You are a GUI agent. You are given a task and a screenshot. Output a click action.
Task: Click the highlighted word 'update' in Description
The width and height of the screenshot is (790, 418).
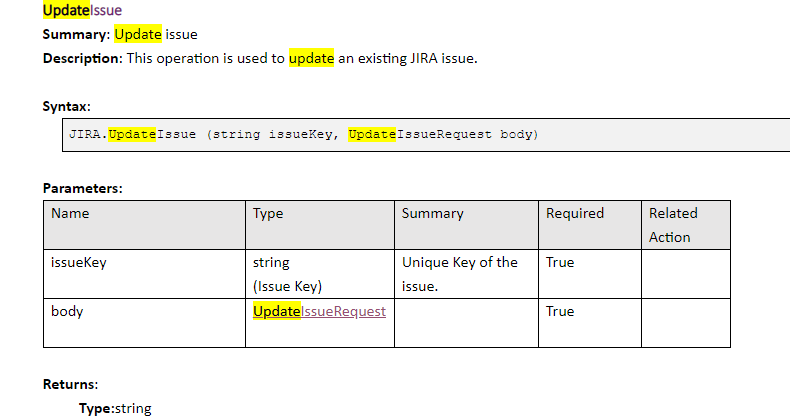[x=311, y=58]
